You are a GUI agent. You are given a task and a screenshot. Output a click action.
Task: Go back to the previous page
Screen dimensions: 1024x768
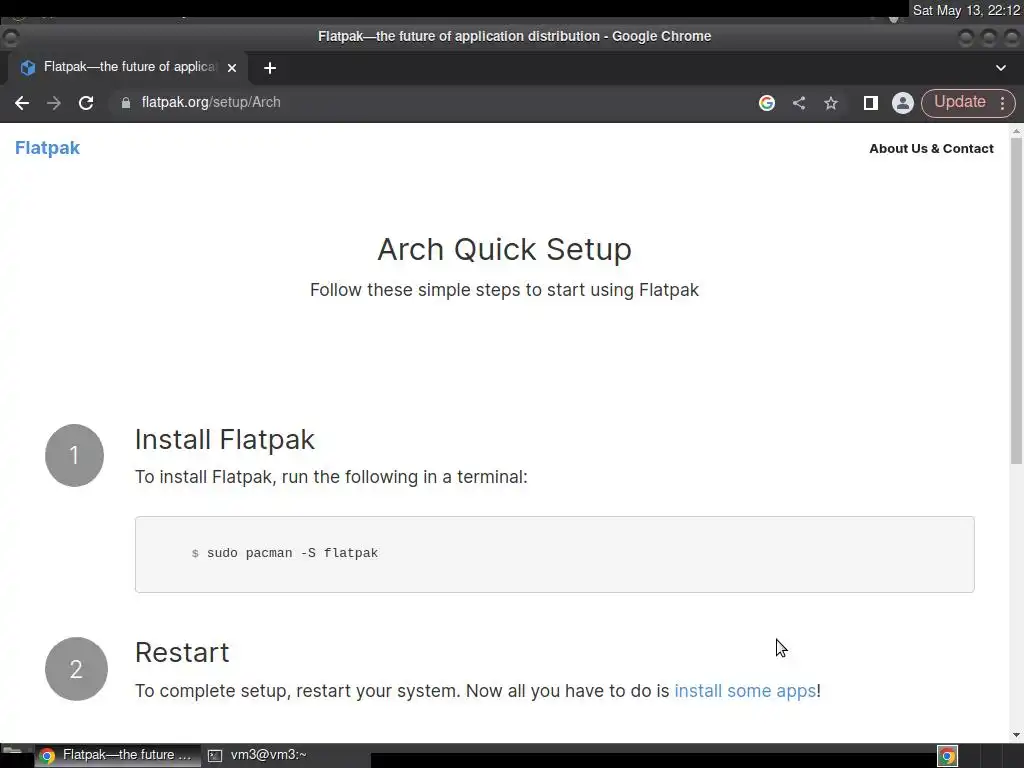(22, 103)
